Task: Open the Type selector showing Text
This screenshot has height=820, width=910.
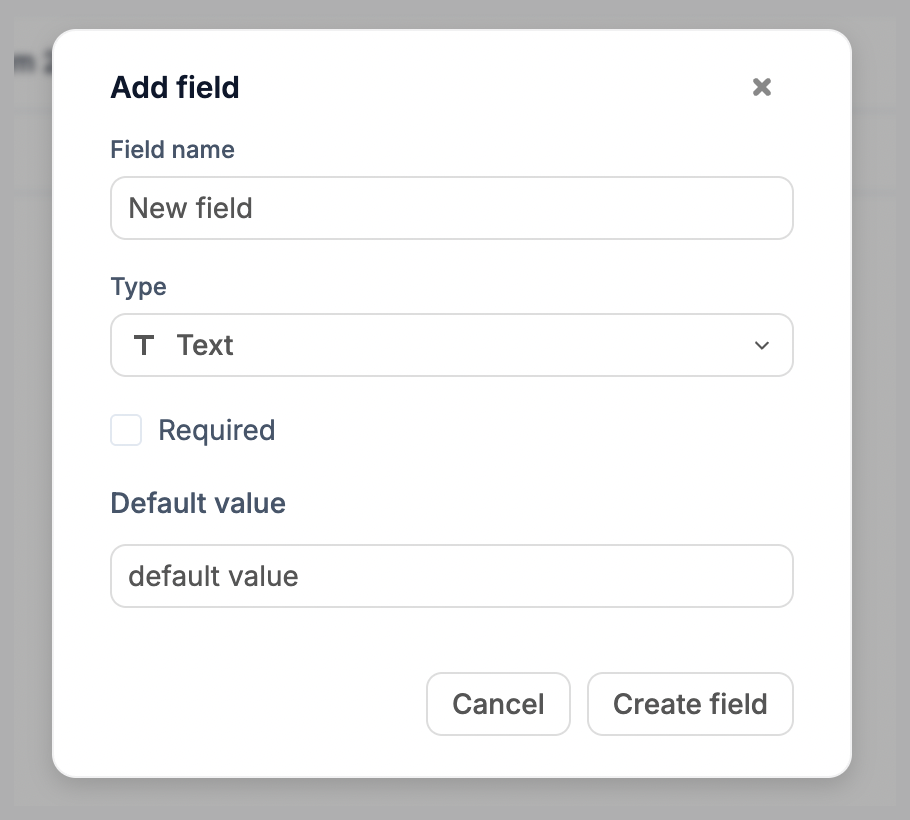Action: (x=451, y=346)
